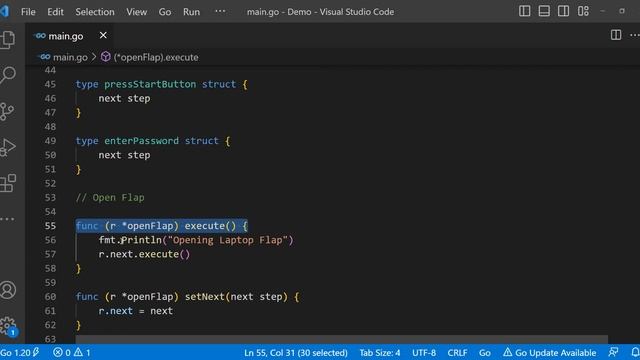This screenshot has height=360, width=640.
Task: Click Ln 55, Col 31 position indicator
Action: click(296, 353)
